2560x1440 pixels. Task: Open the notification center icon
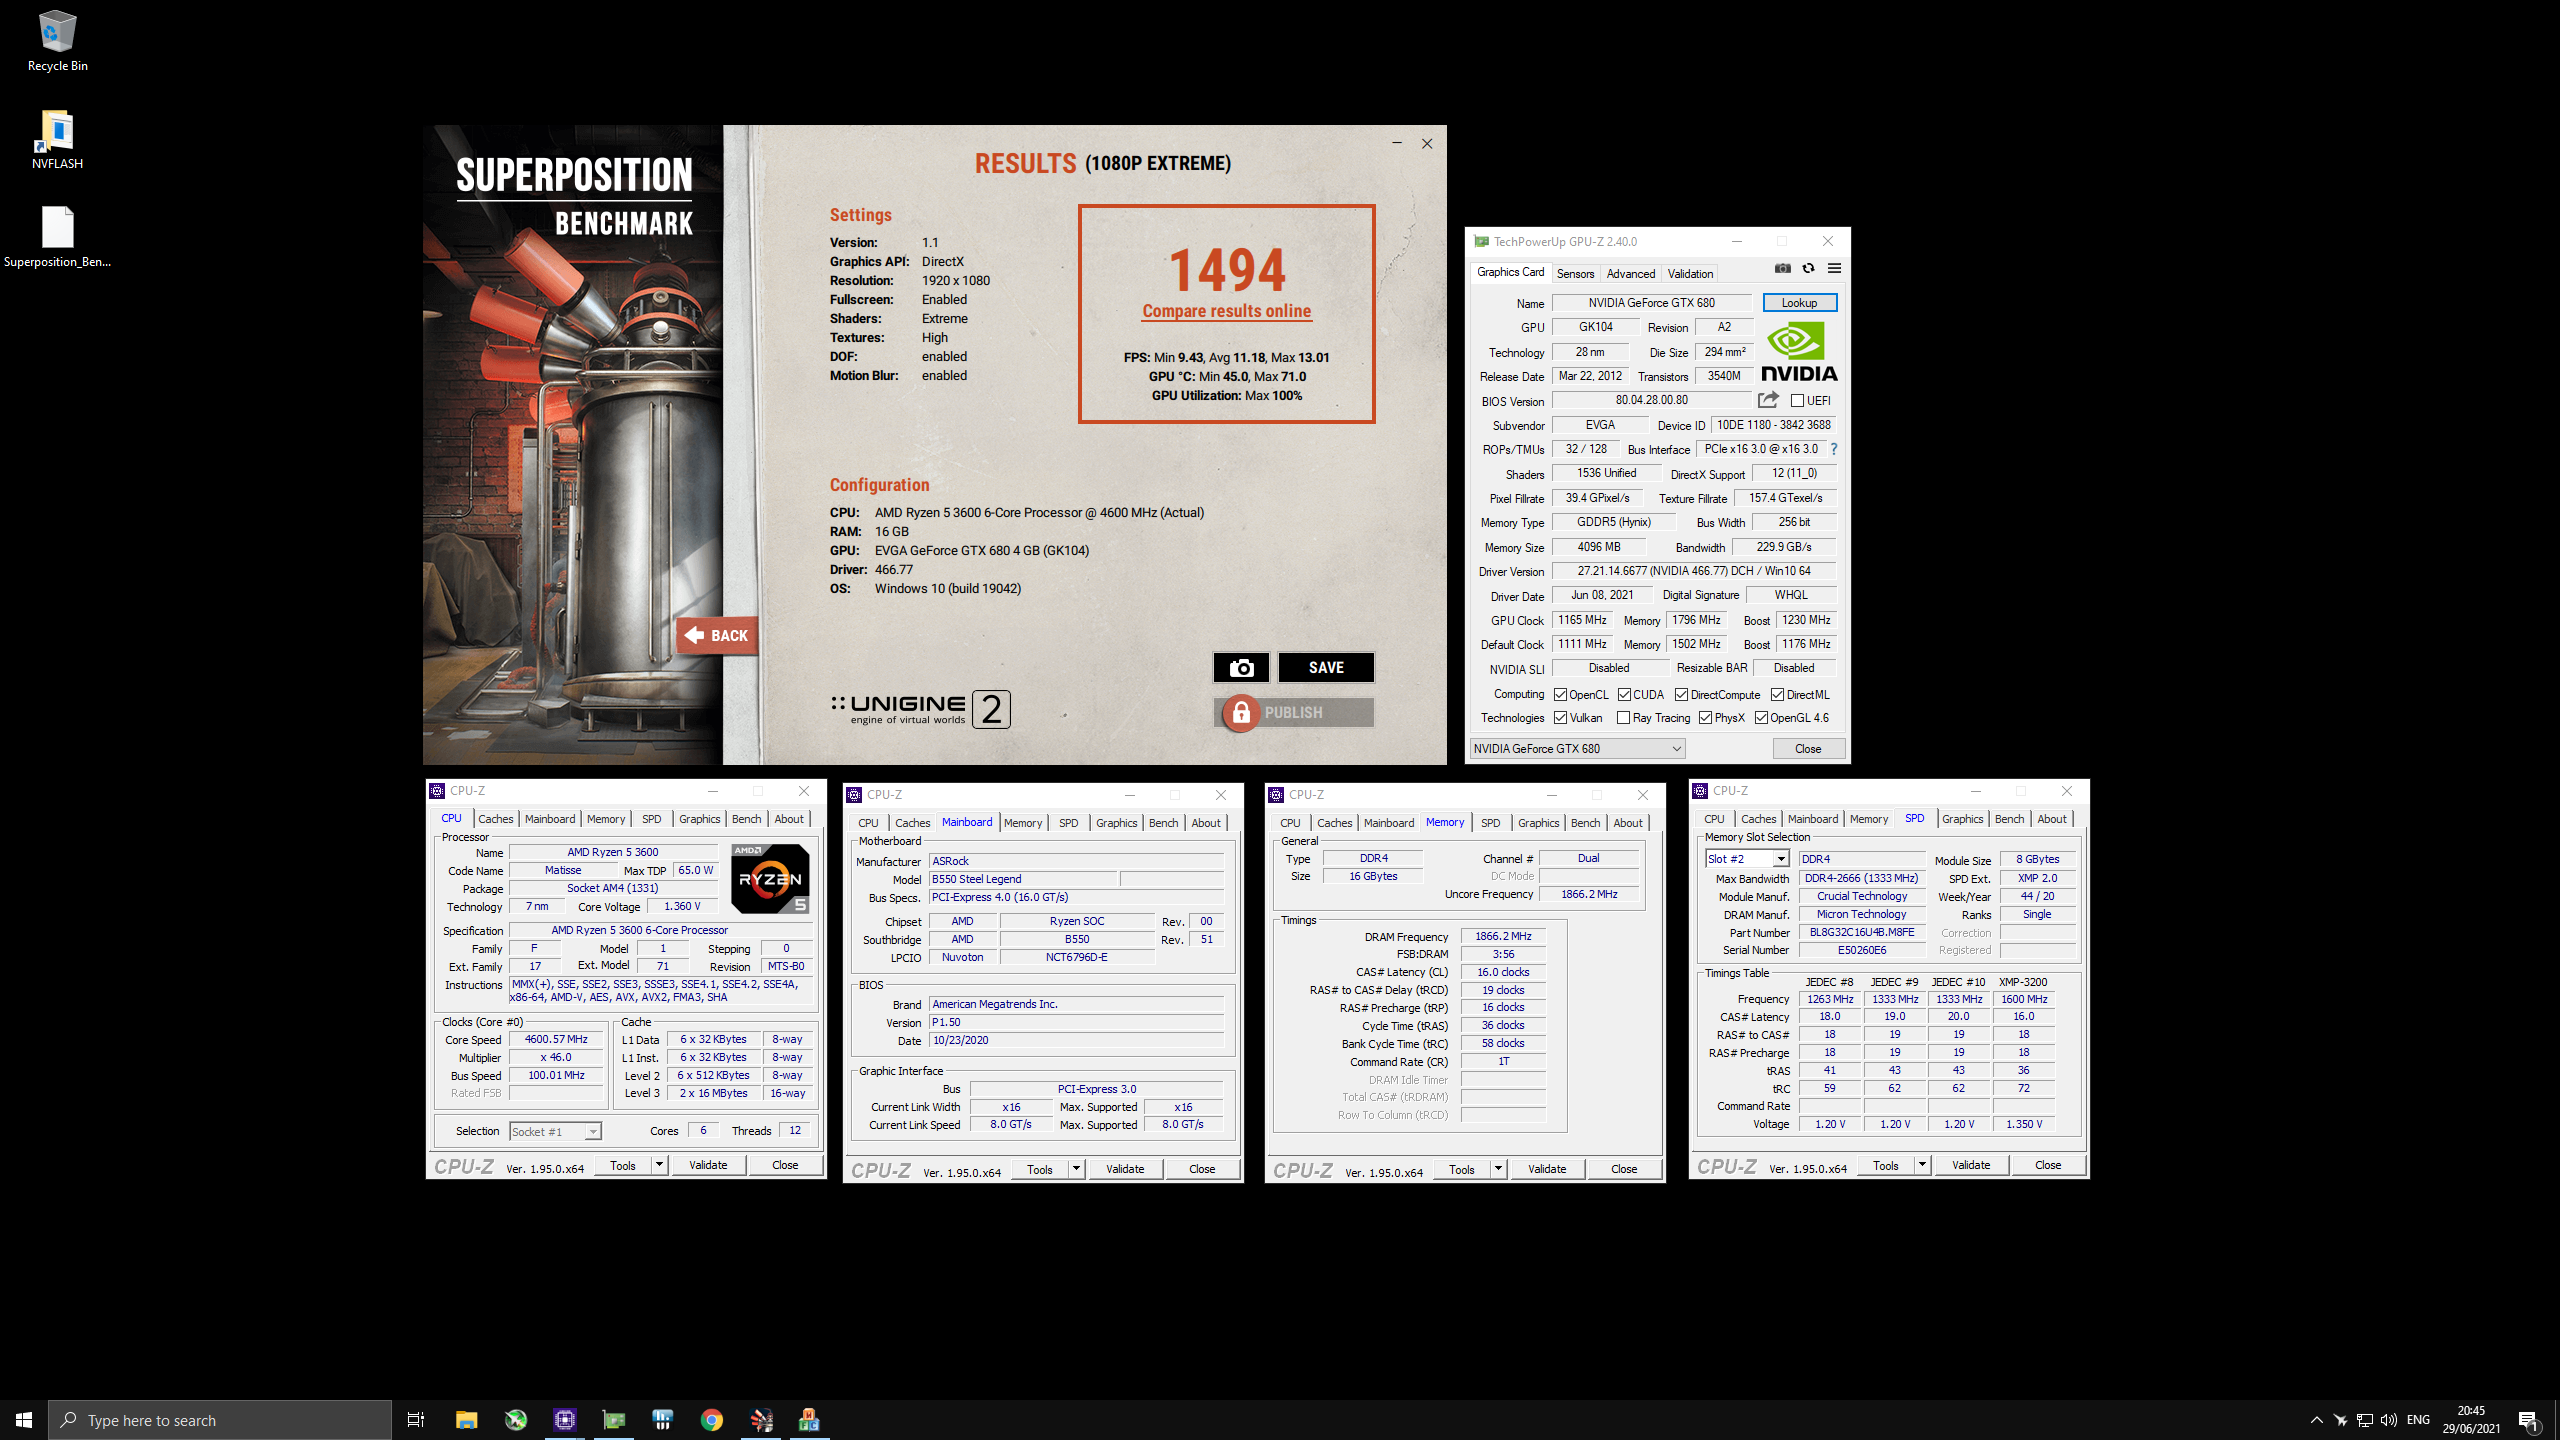click(x=2529, y=1420)
